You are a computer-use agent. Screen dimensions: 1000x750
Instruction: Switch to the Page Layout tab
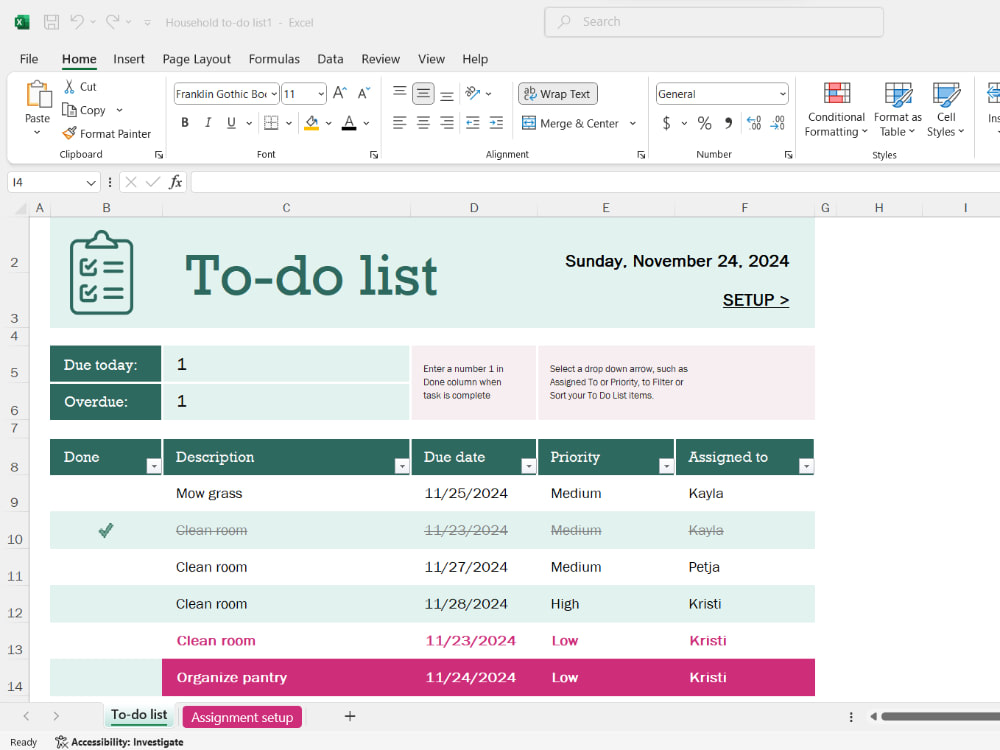click(x=196, y=59)
